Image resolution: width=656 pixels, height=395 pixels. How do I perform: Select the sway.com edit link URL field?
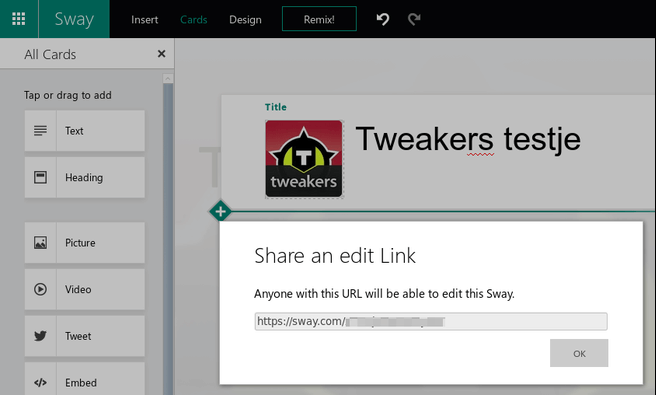pos(431,321)
